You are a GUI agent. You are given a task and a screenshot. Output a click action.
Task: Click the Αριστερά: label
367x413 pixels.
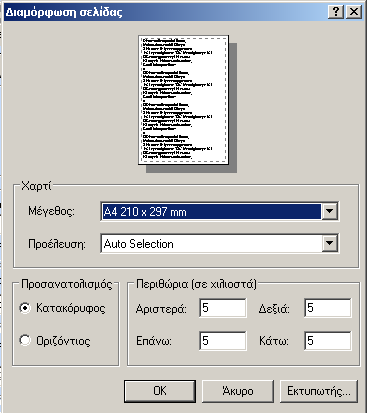161,309
